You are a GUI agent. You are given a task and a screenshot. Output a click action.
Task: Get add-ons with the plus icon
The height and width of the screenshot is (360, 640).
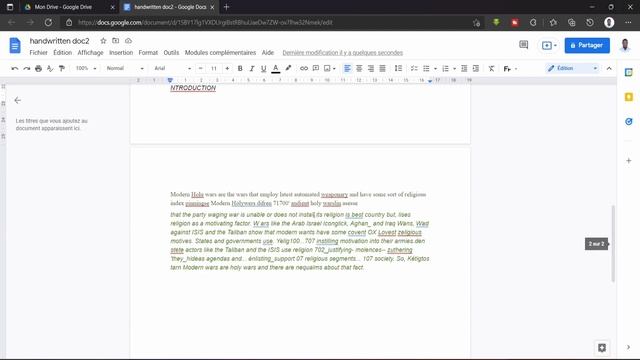pyautogui.click(x=629, y=161)
